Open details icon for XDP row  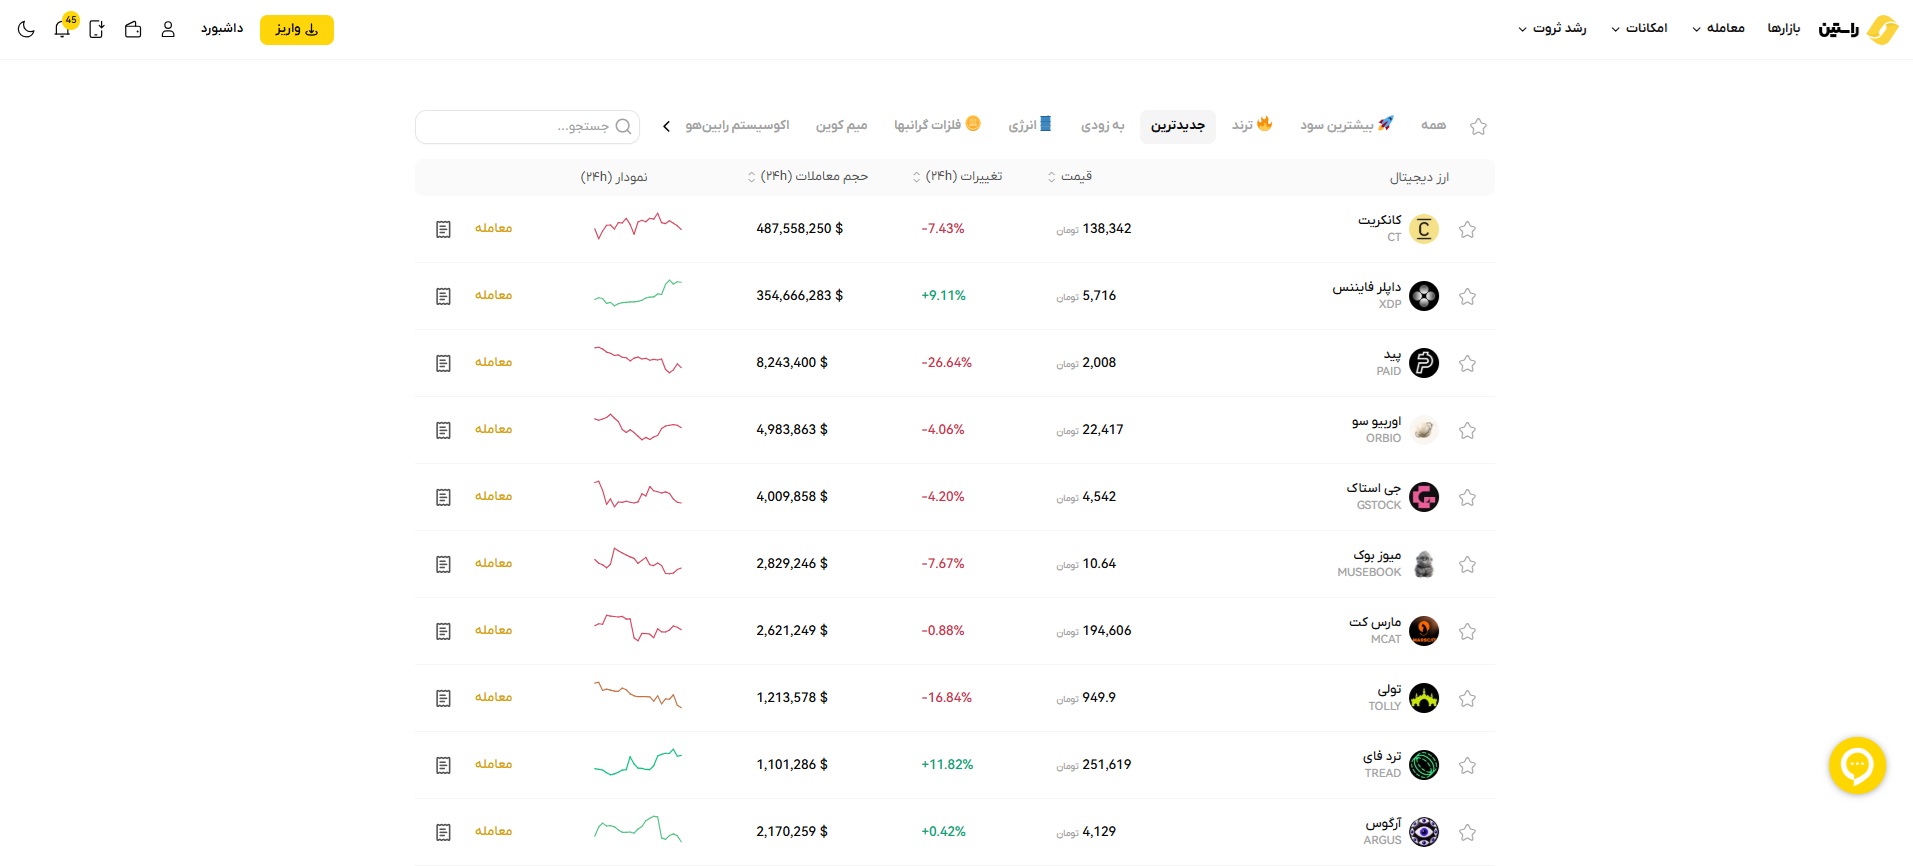(x=444, y=296)
